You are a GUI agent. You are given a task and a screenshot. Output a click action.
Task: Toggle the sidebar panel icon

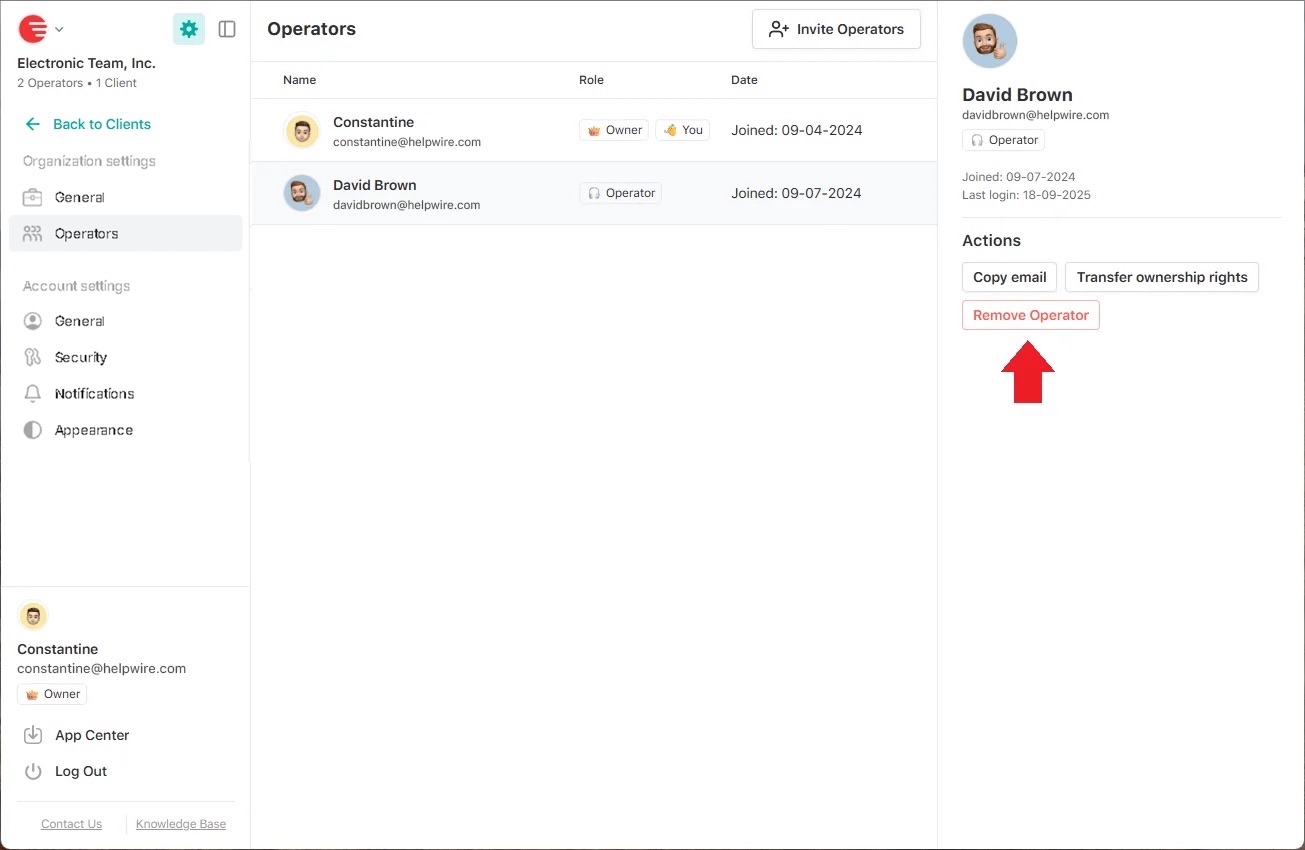pos(227,29)
